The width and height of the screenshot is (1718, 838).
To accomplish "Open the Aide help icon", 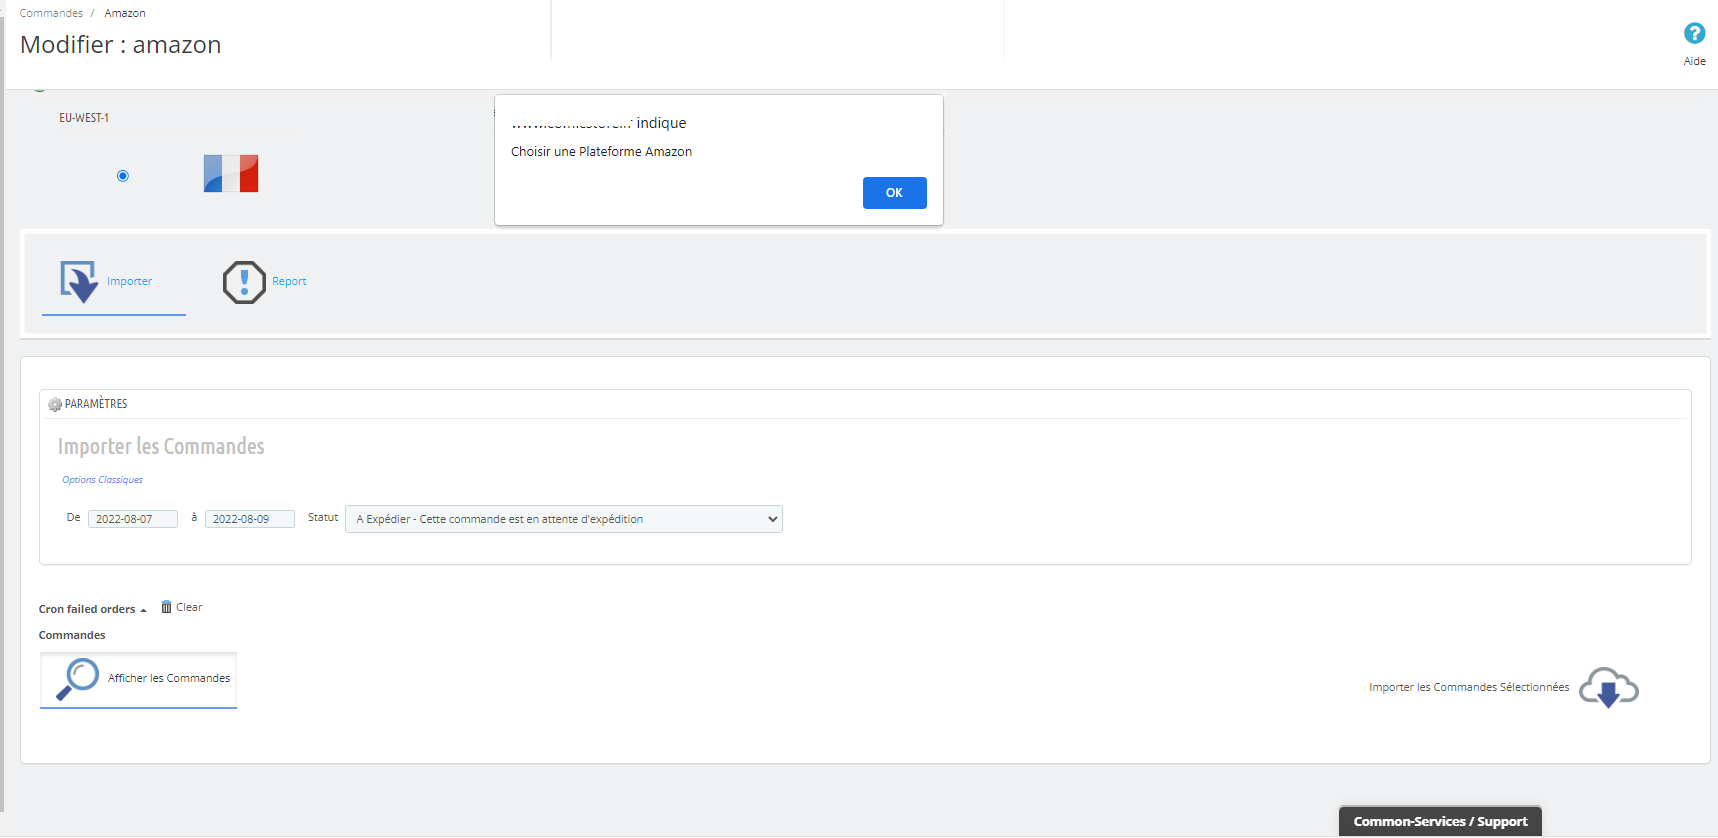I will click(x=1694, y=33).
